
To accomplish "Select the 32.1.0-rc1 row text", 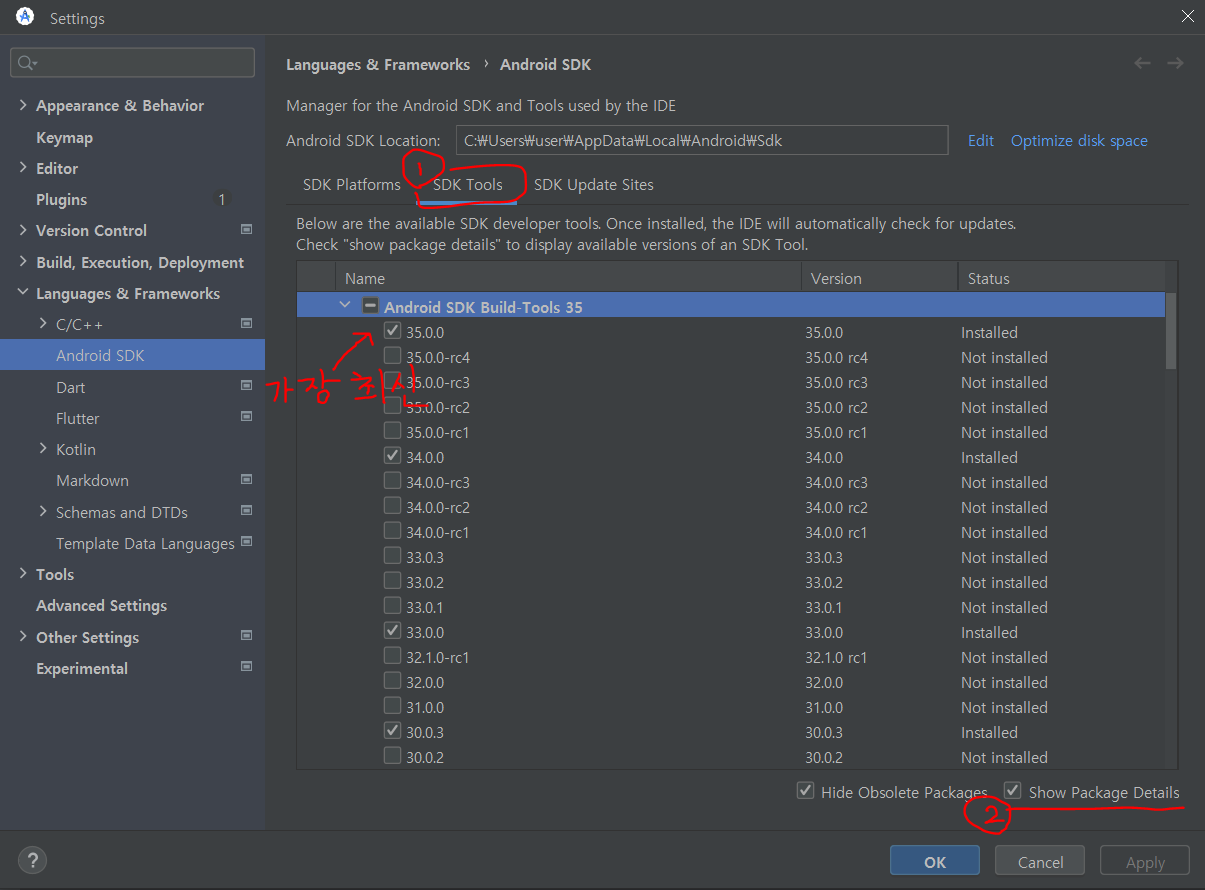I will [437, 657].
